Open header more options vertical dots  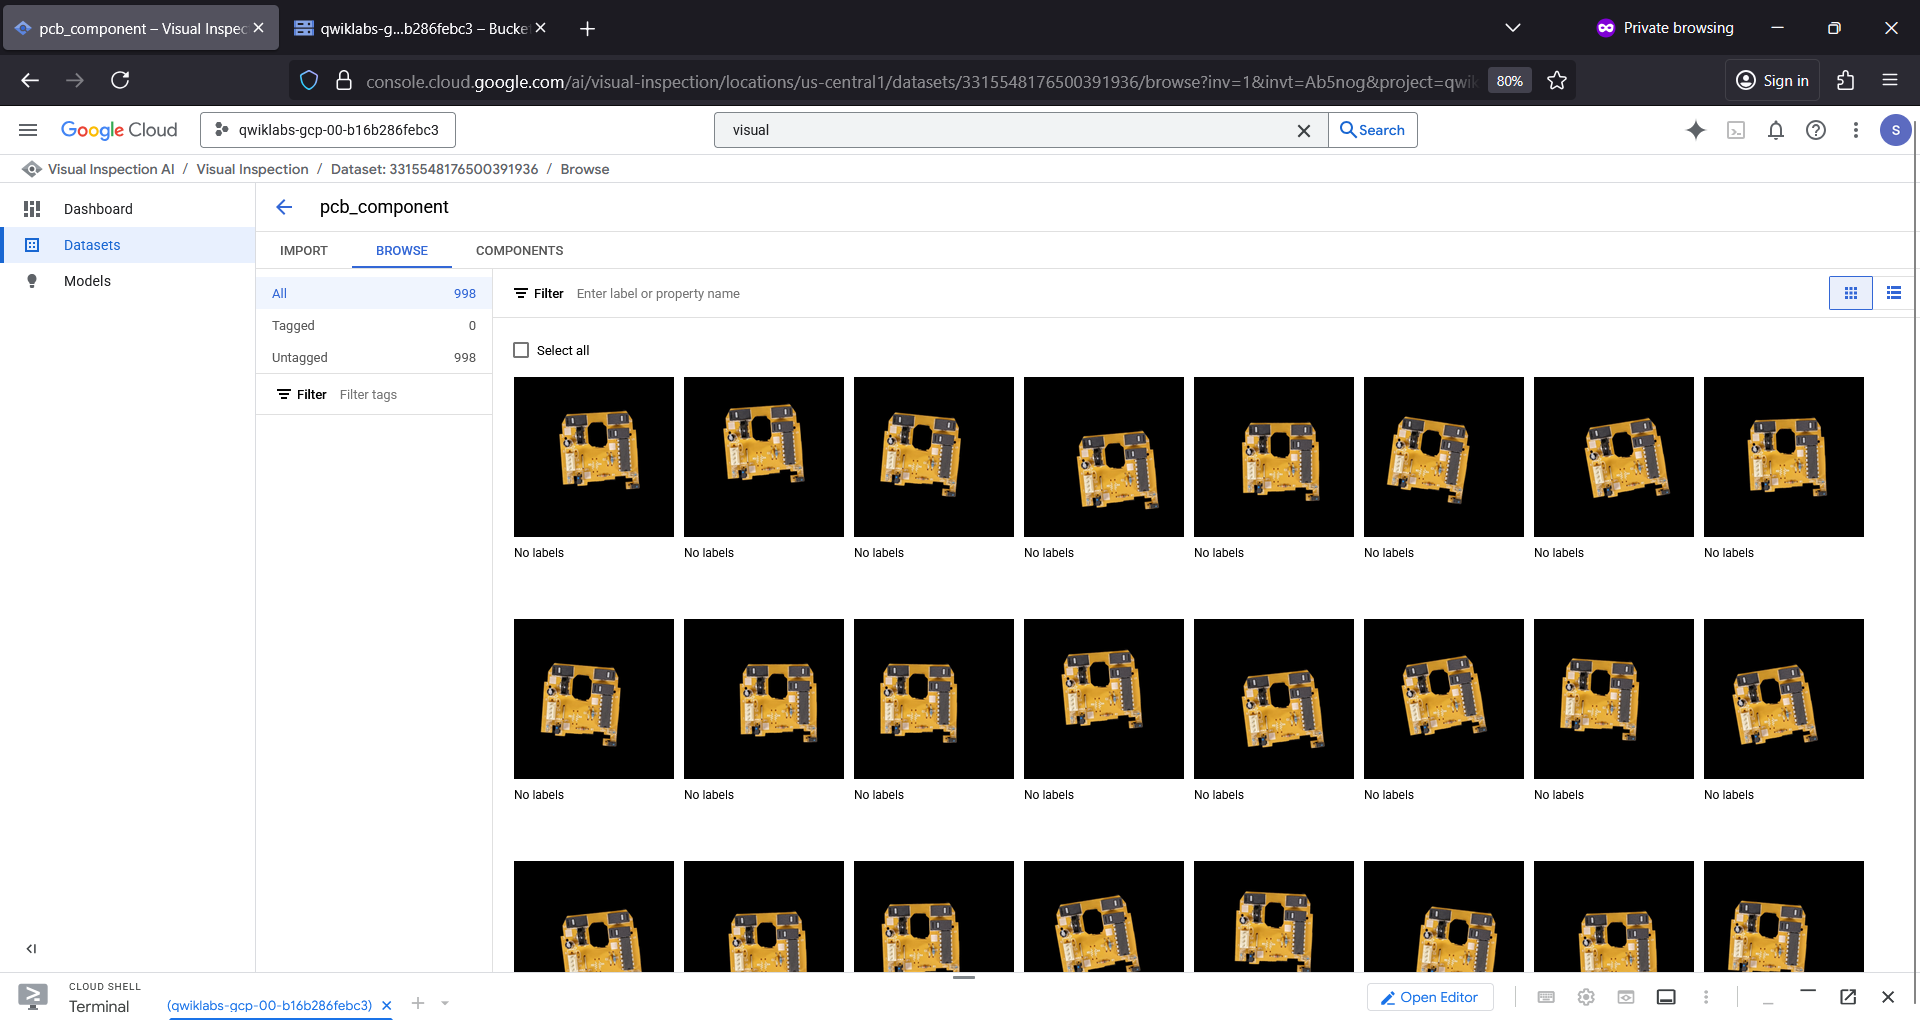coord(1856,130)
